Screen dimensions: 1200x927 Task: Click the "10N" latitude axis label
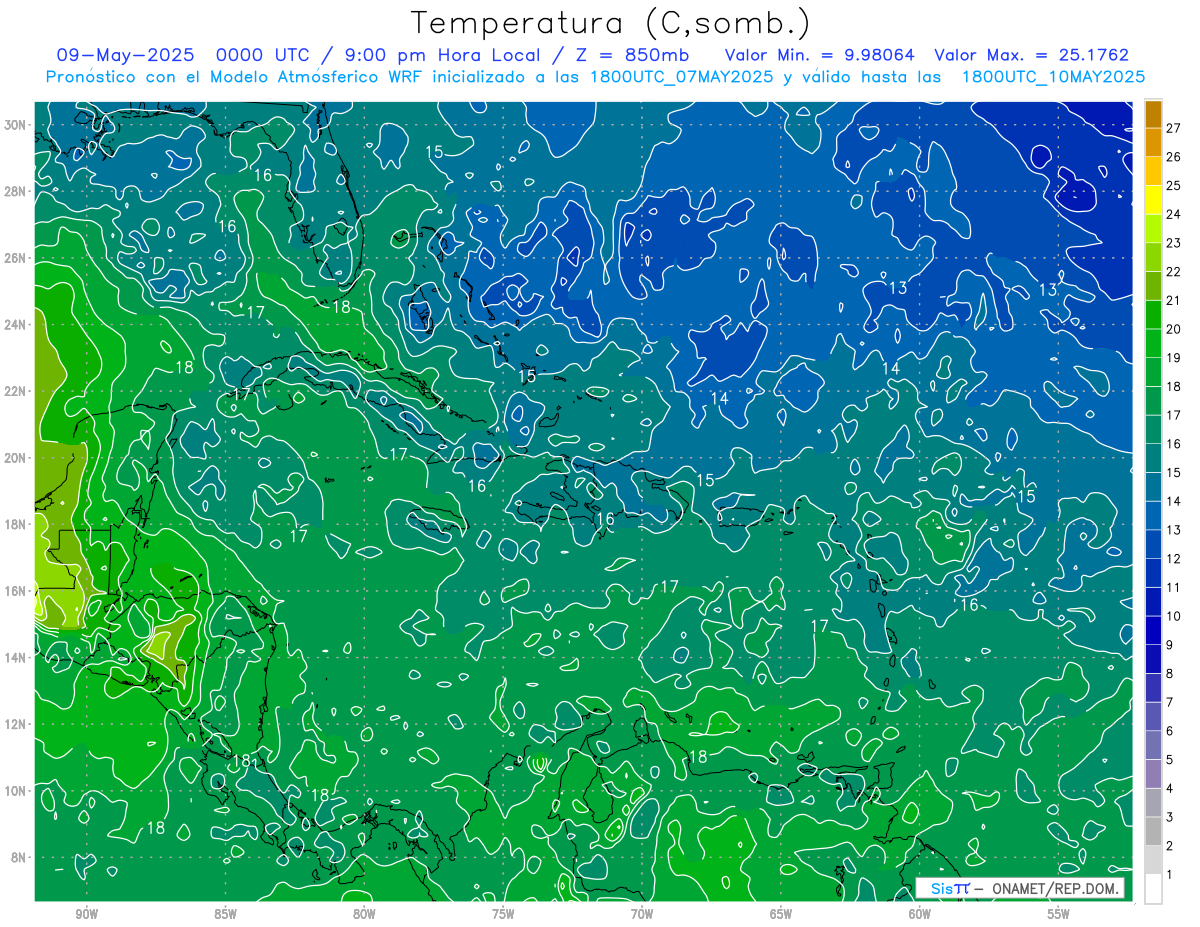pos(16,790)
